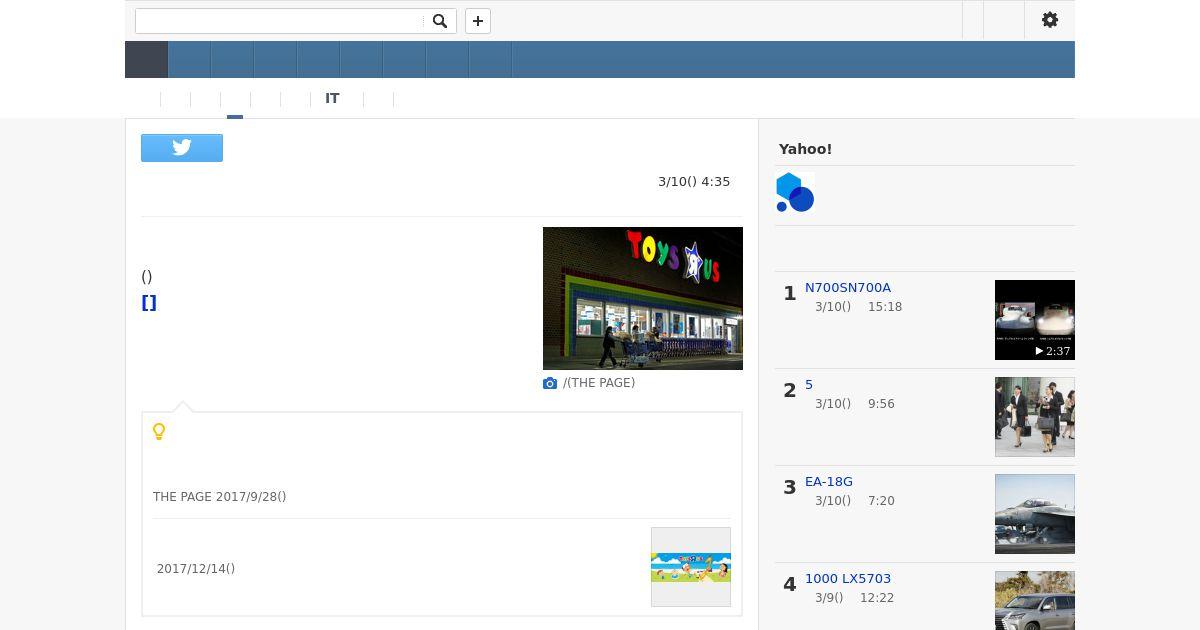Click the plus button beside the search box
This screenshot has height=630, width=1200.
click(x=478, y=21)
